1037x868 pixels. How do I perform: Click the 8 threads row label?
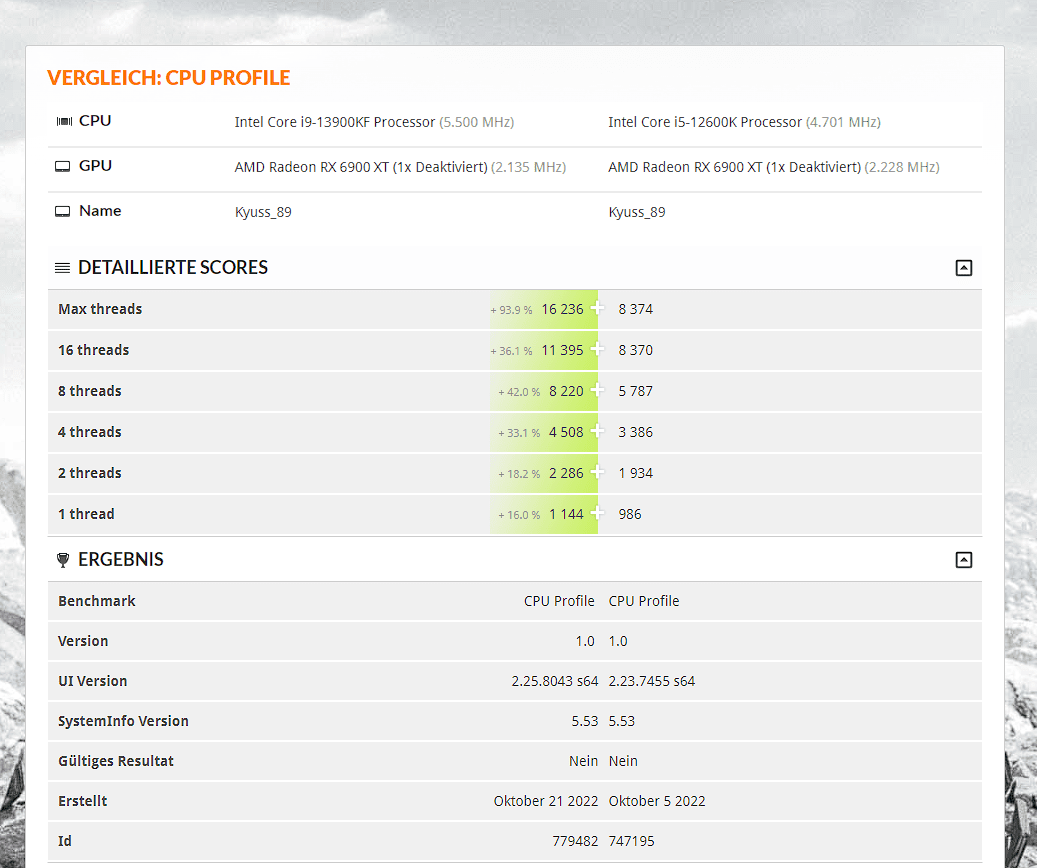click(x=89, y=391)
